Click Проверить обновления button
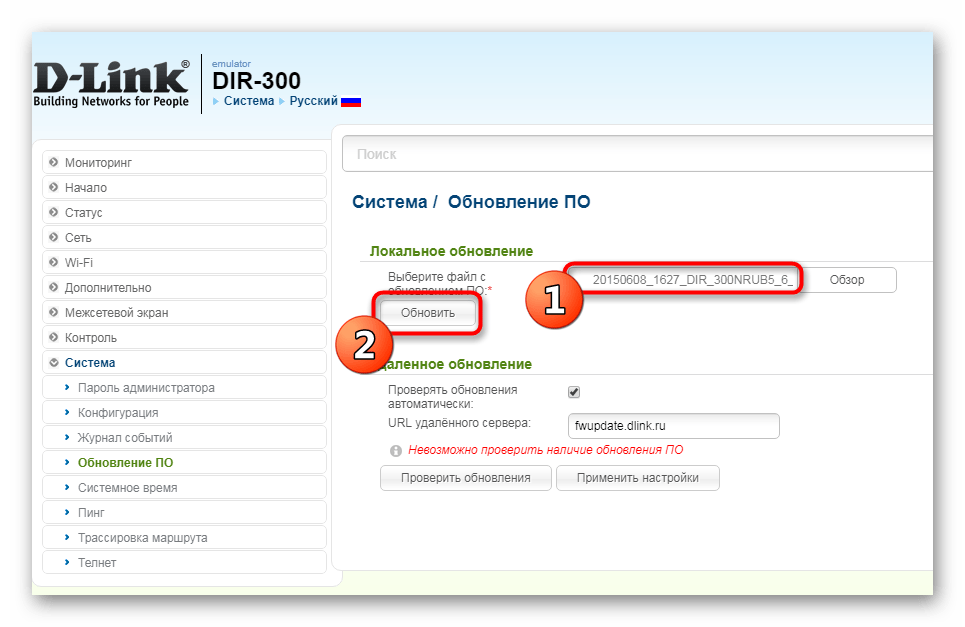The height and width of the screenshot is (627, 965). coord(465,478)
